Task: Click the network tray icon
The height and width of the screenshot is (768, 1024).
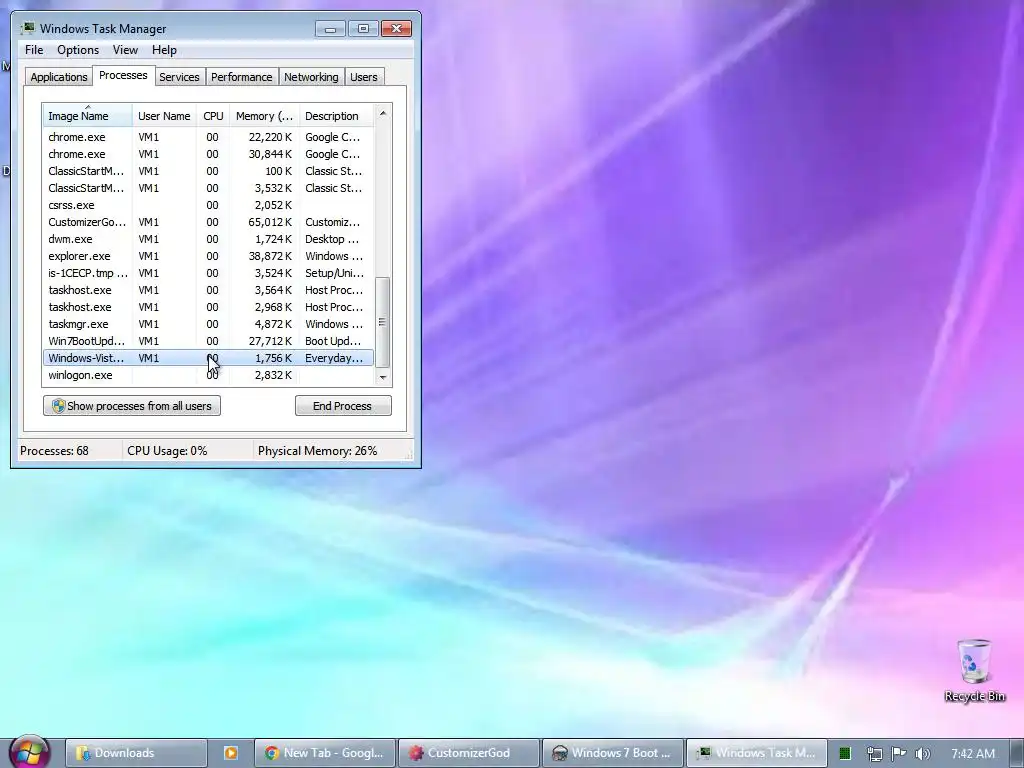Action: (x=874, y=754)
